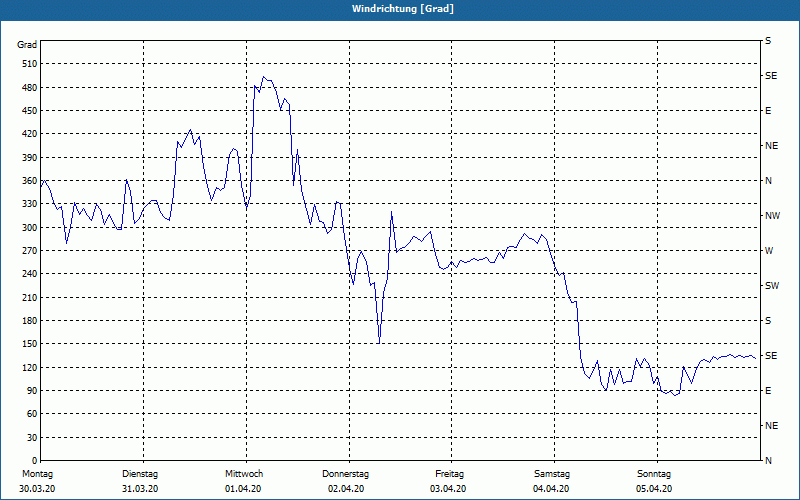Click the "Samstag" weekday label
This screenshot has height=500, width=800.
pos(552,474)
